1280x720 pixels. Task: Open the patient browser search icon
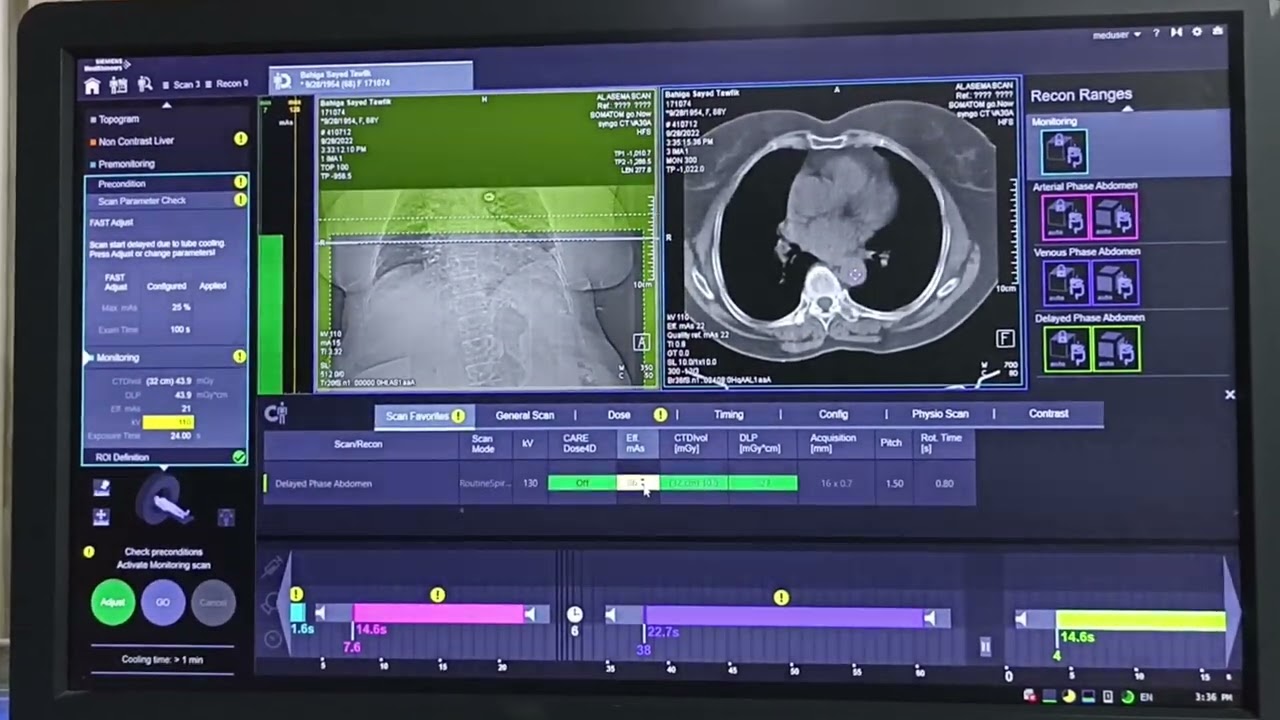click(x=145, y=86)
